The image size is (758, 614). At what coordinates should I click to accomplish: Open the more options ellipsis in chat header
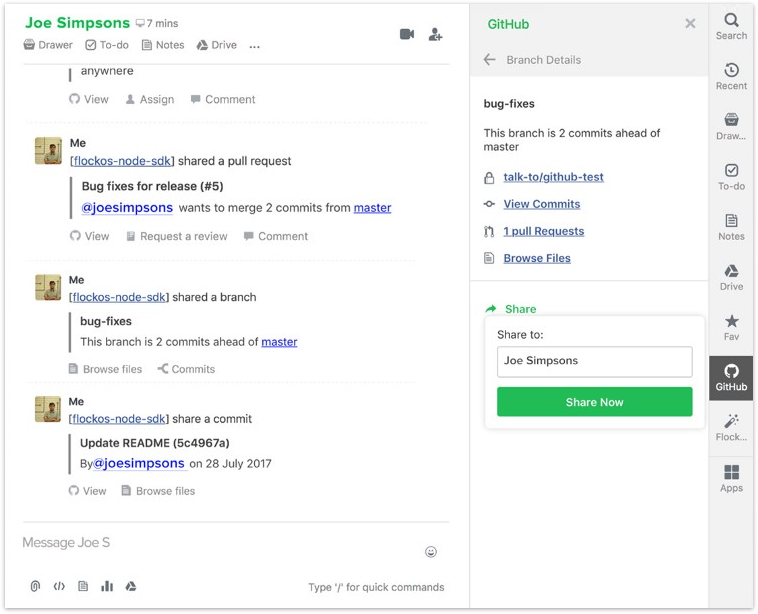[x=255, y=46]
